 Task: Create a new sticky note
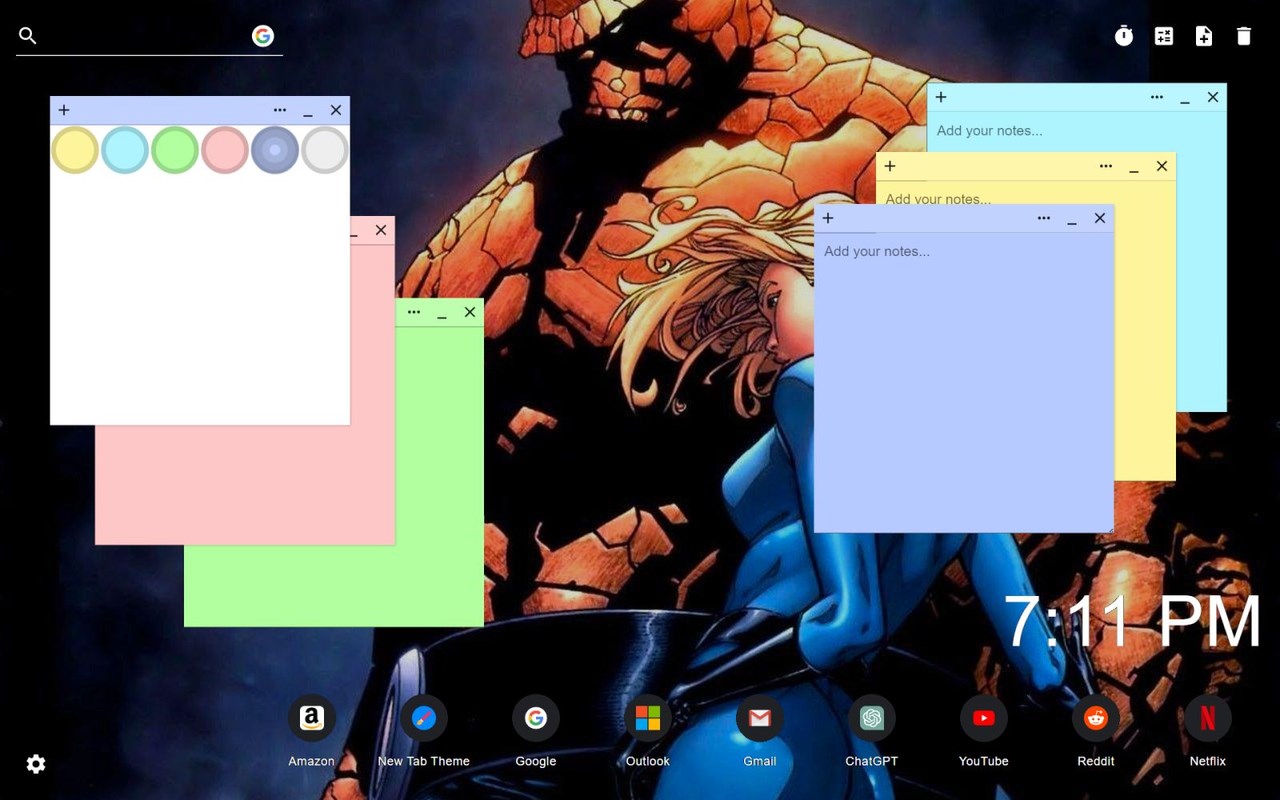(x=1204, y=36)
